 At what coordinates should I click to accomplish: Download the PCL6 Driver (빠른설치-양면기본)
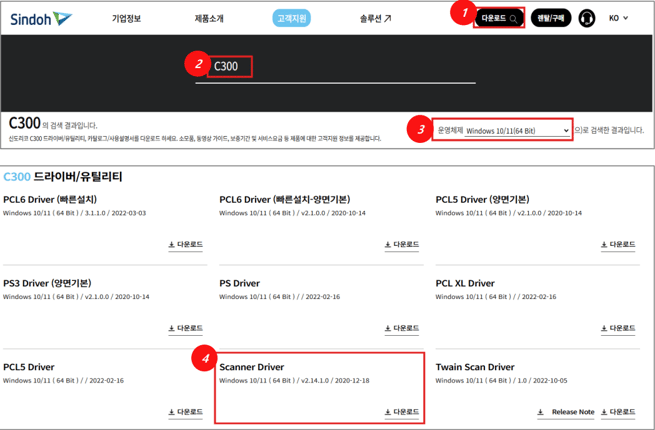click(x=401, y=244)
